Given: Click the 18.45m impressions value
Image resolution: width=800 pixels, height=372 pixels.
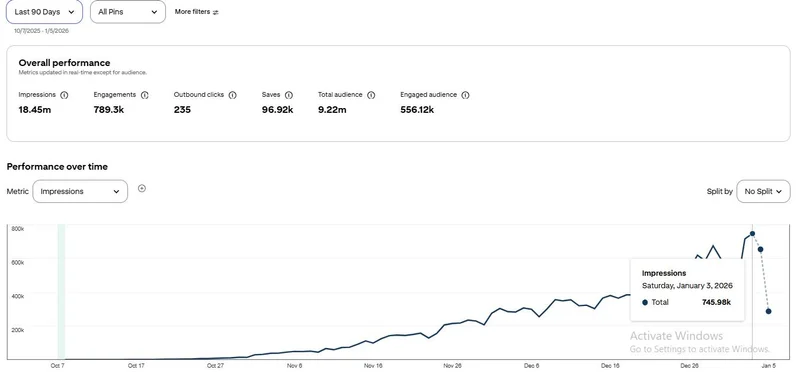Looking at the screenshot, I should 35,110.
